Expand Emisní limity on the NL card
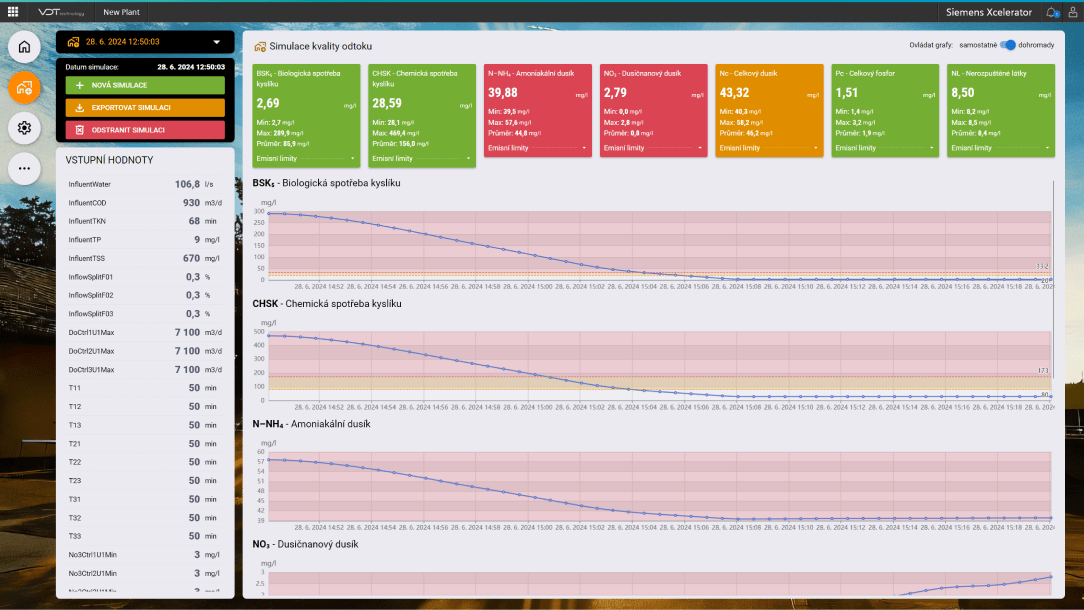The height and width of the screenshot is (610, 1084). tap(1001, 148)
